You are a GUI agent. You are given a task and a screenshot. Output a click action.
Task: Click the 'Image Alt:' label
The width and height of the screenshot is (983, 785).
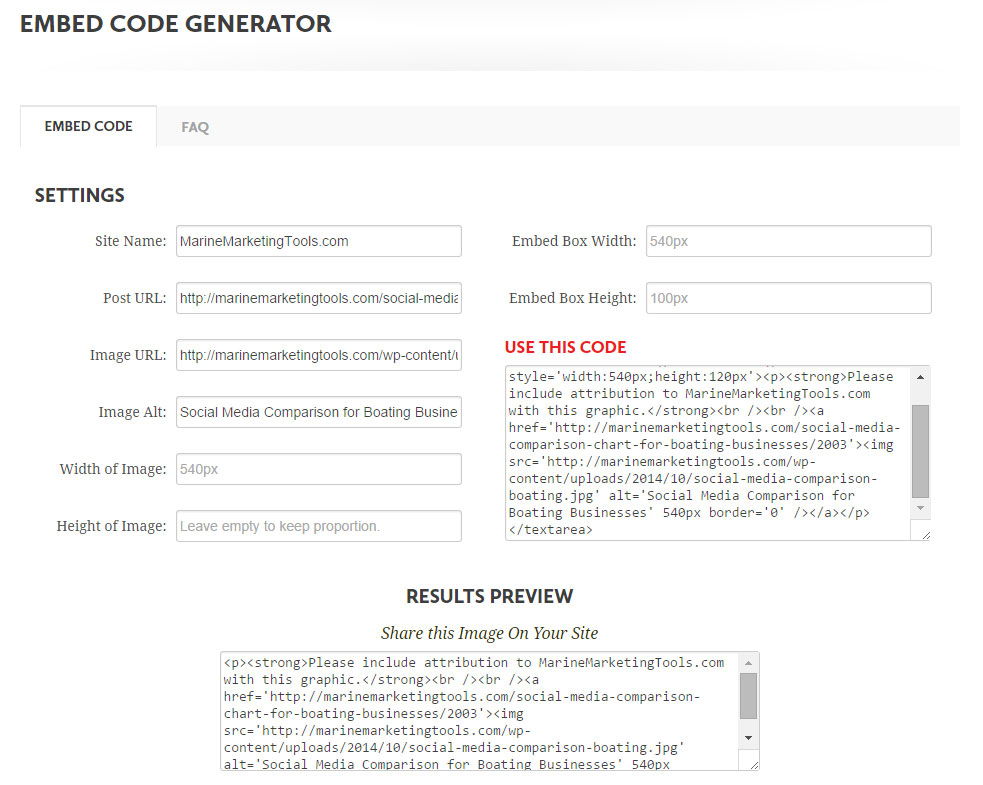click(132, 412)
